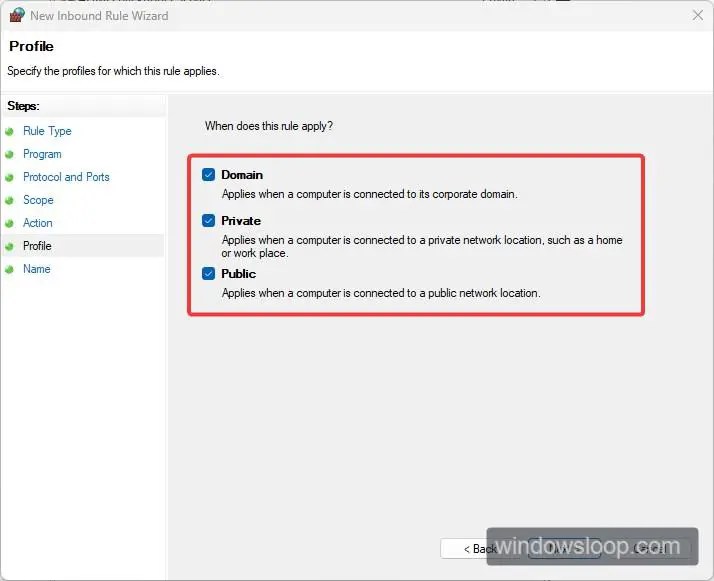Disable the Public profile checkbox
The width and height of the screenshot is (714, 581).
[x=208, y=273]
